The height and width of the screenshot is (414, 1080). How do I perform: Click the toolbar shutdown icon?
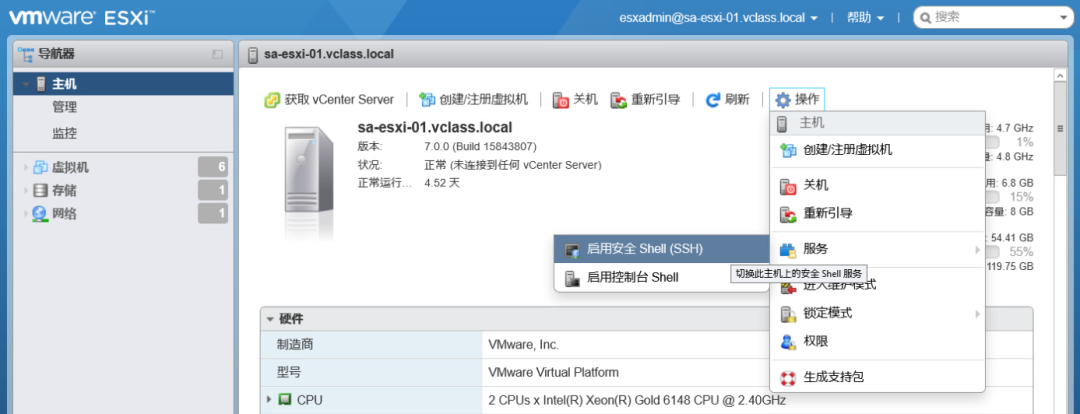(561, 101)
